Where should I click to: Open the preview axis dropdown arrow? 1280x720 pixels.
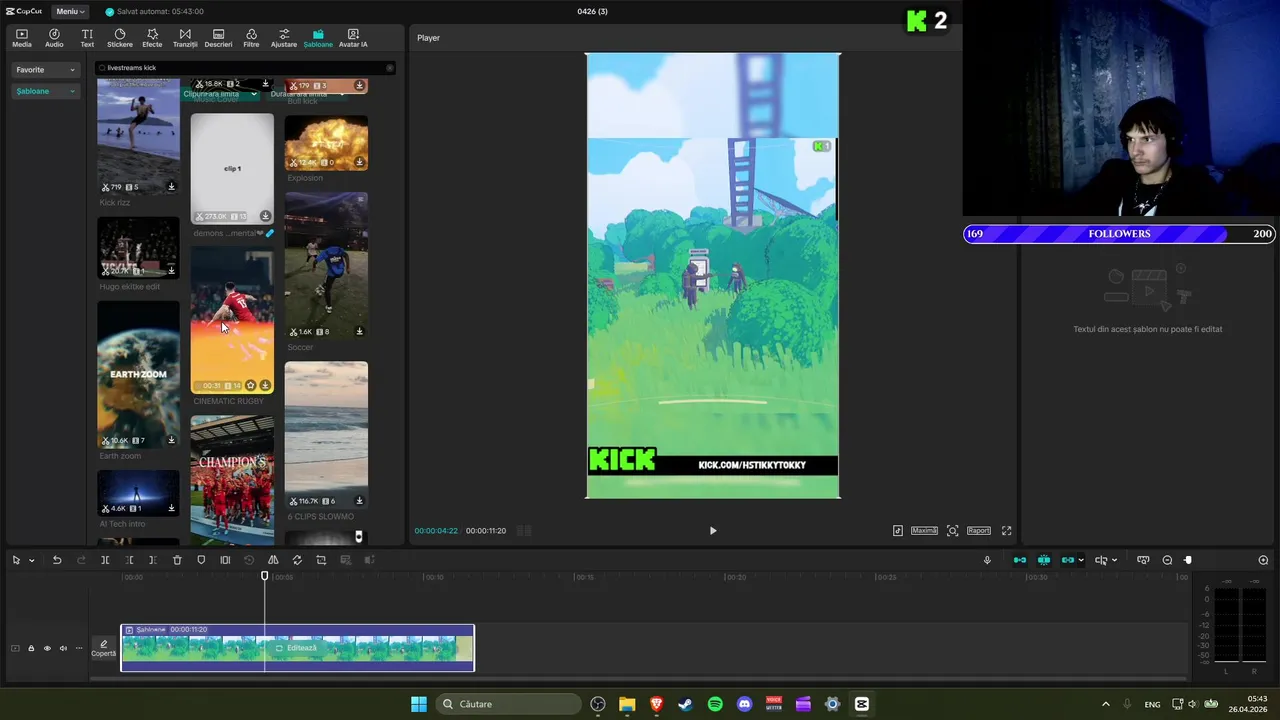pos(1114,560)
